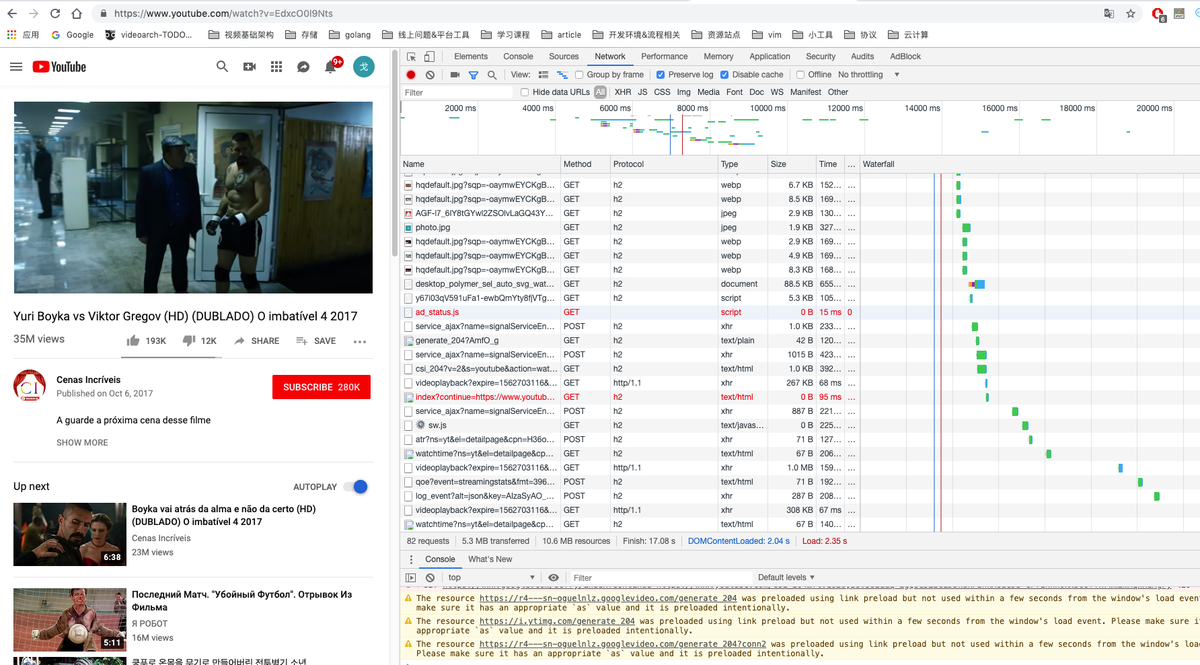Open YouTube notifications bell
This screenshot has width=1200, height=665.
(x=331, y=67)
